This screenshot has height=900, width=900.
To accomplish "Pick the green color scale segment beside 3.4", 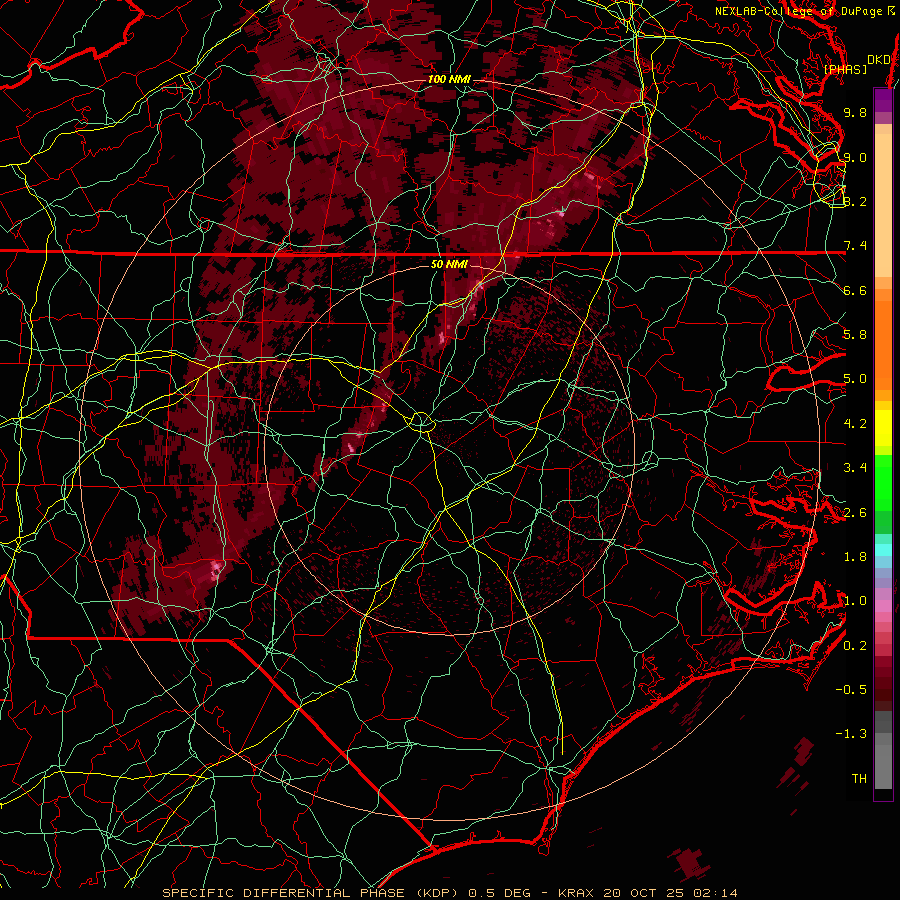I will click(883, 481).
